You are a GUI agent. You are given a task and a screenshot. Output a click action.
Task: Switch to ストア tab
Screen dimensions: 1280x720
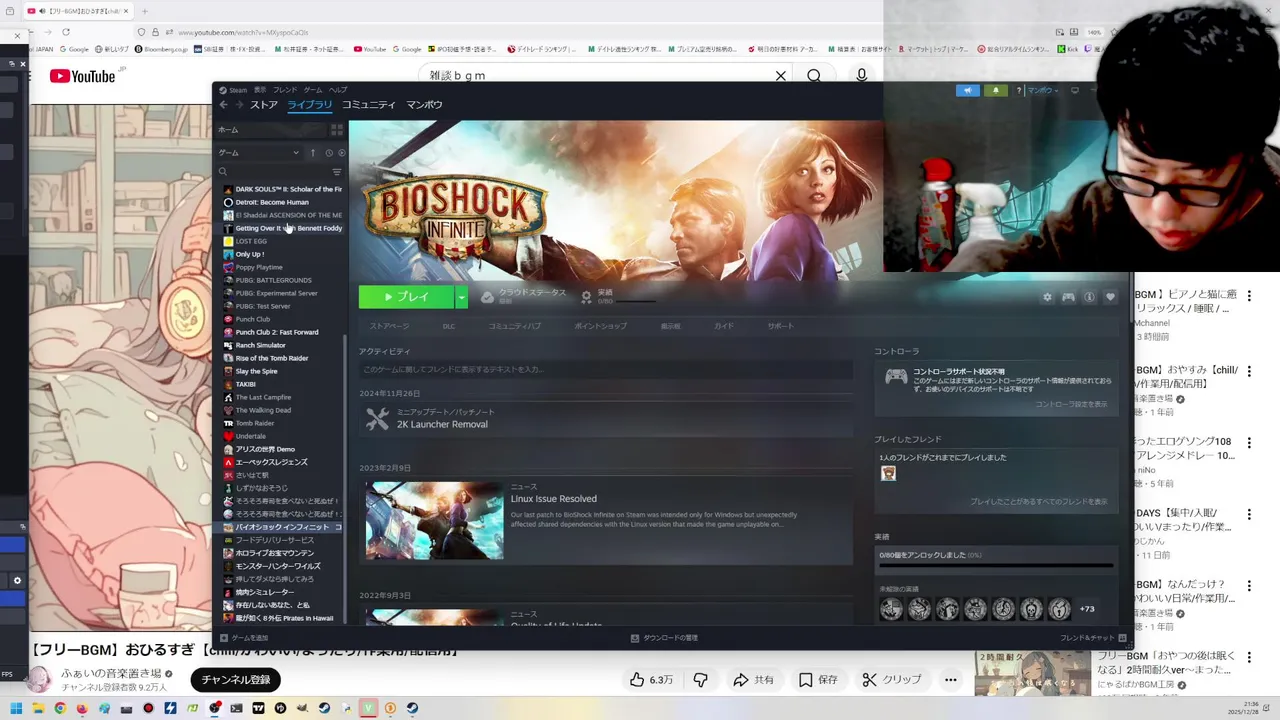264,105
